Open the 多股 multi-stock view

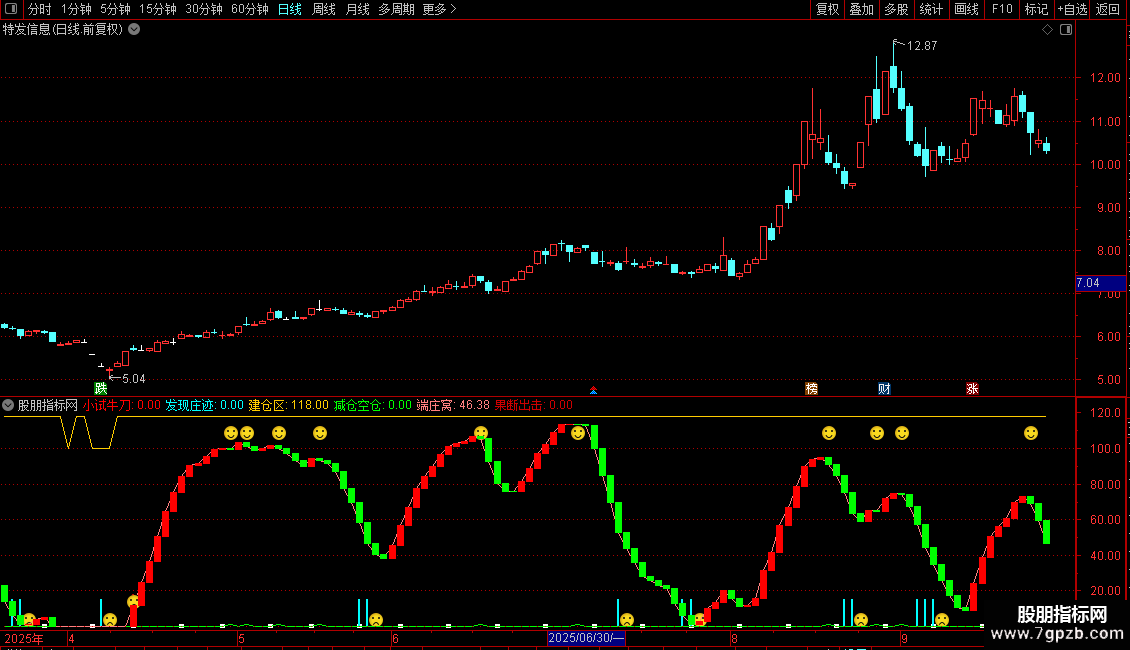[x=896, y=9]
